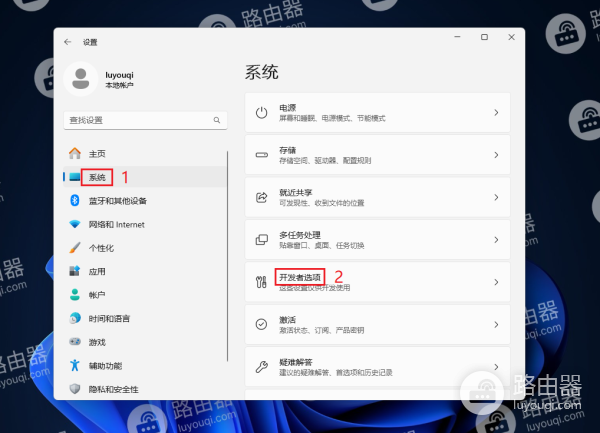Viewport: 600px width, 433px height.
Task: Click the network Wi-Fi icon
Action: click(x=75, y=224)
